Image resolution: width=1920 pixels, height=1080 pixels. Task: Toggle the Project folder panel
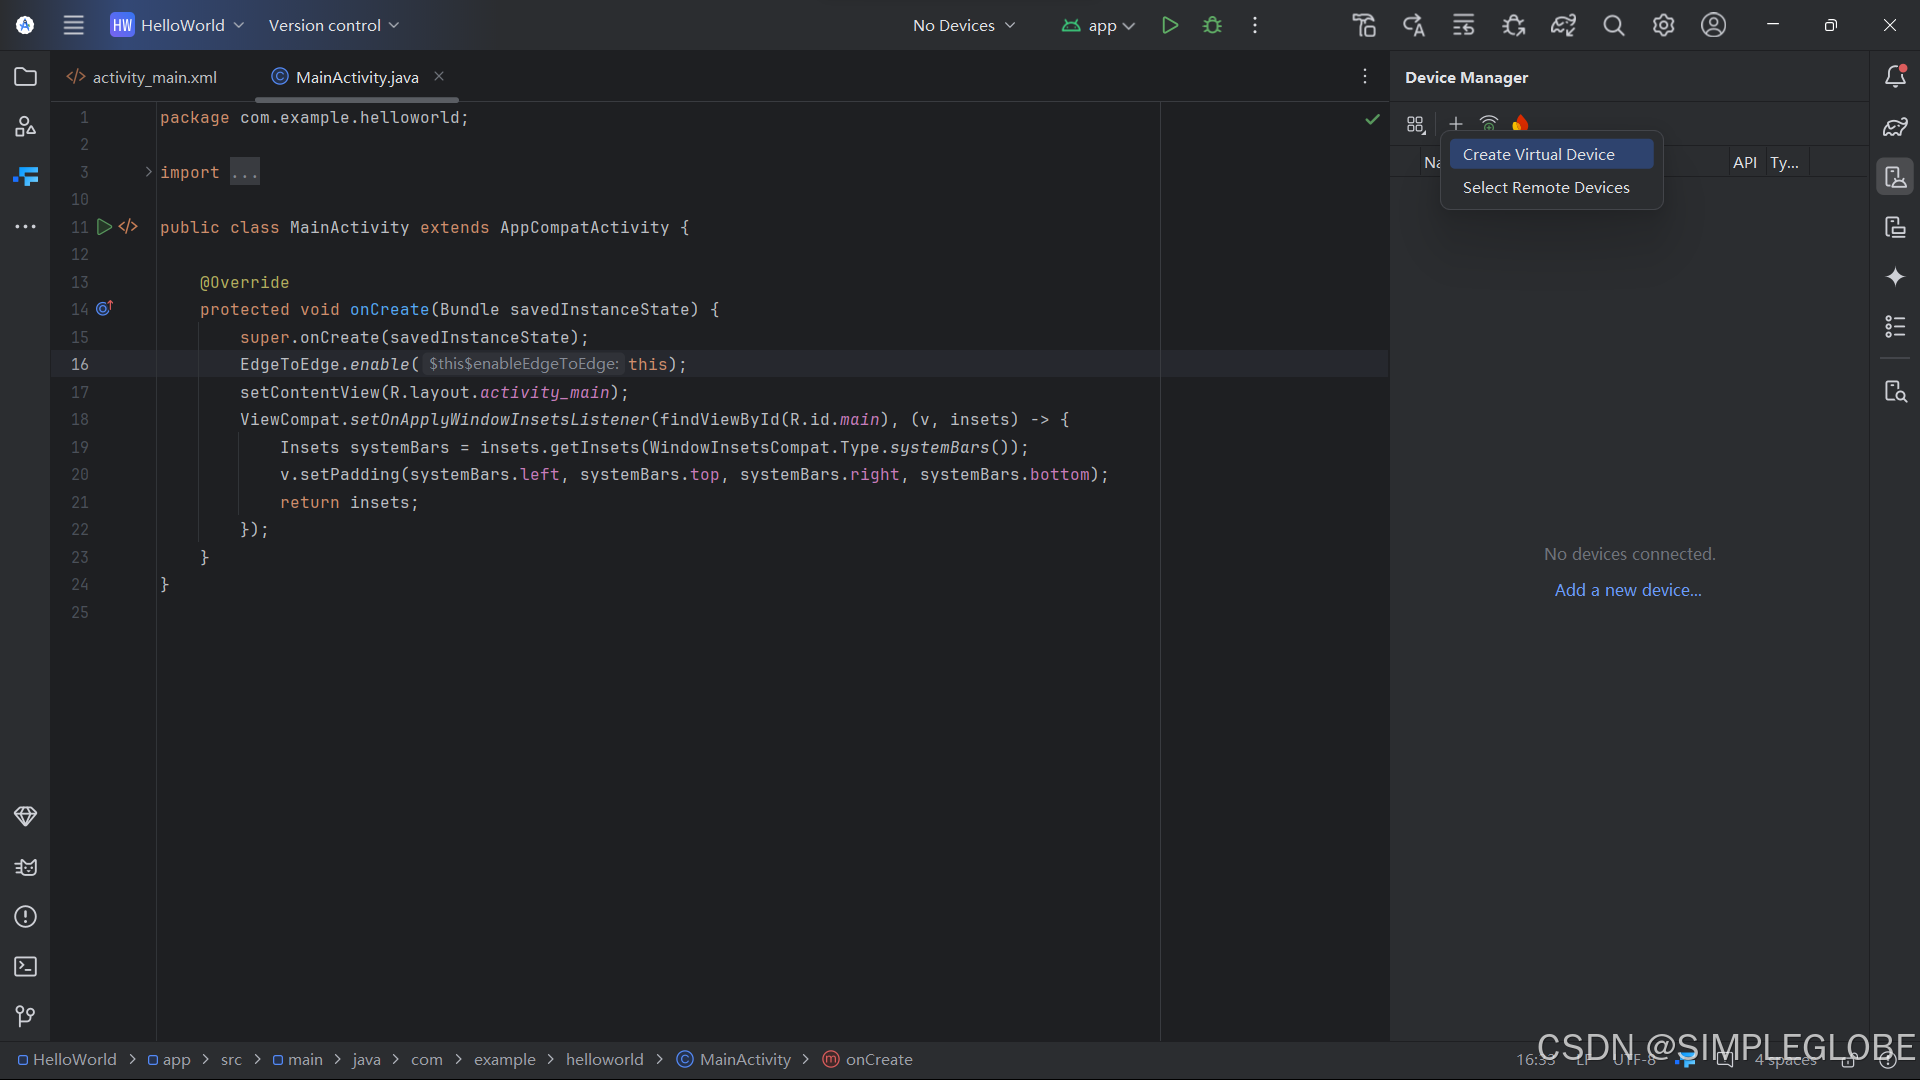(26, 77)
